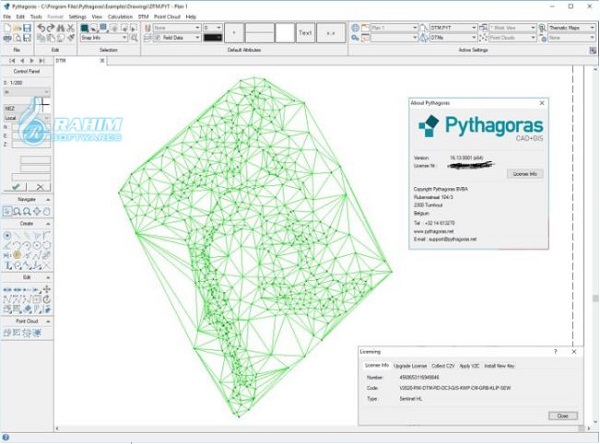Open the DTM.PYT document dropdown
This screenshot has height=444, width=600.
(453, 28)
